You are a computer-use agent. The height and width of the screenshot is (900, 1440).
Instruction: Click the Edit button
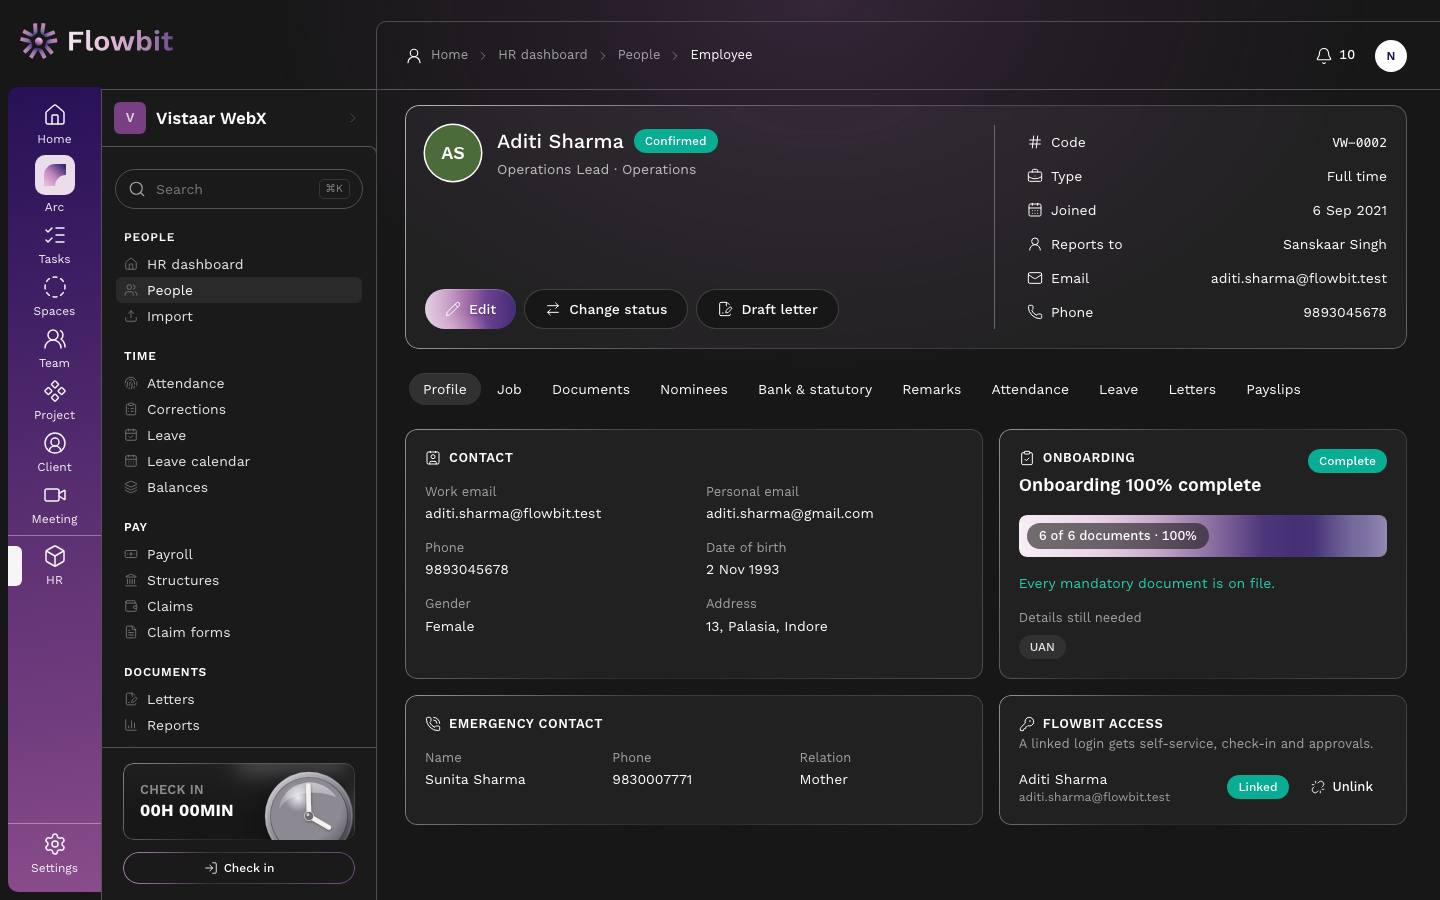[x=470, y=309]
